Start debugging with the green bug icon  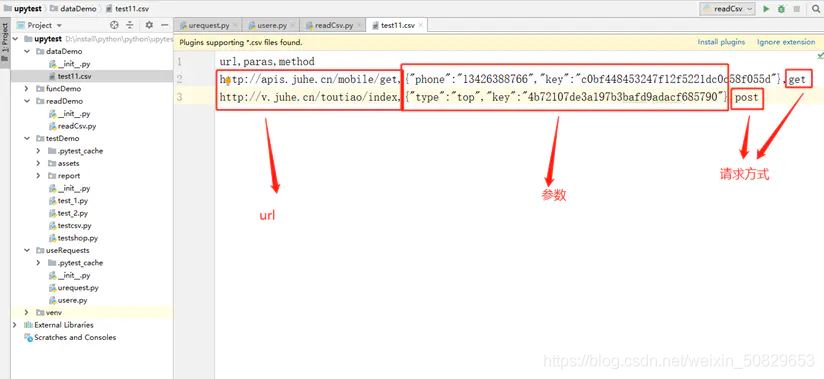click(781, 9)
